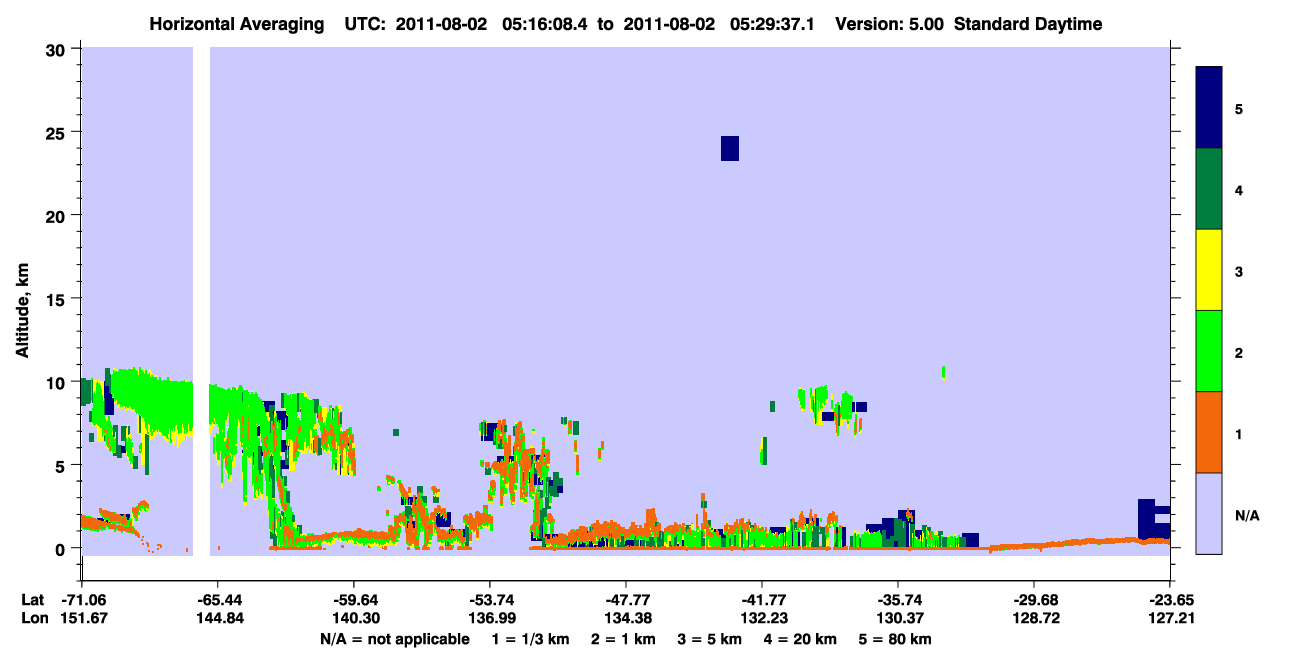Click longitude value '134.38'
1300x667 pixels.
tap(626, 618)
